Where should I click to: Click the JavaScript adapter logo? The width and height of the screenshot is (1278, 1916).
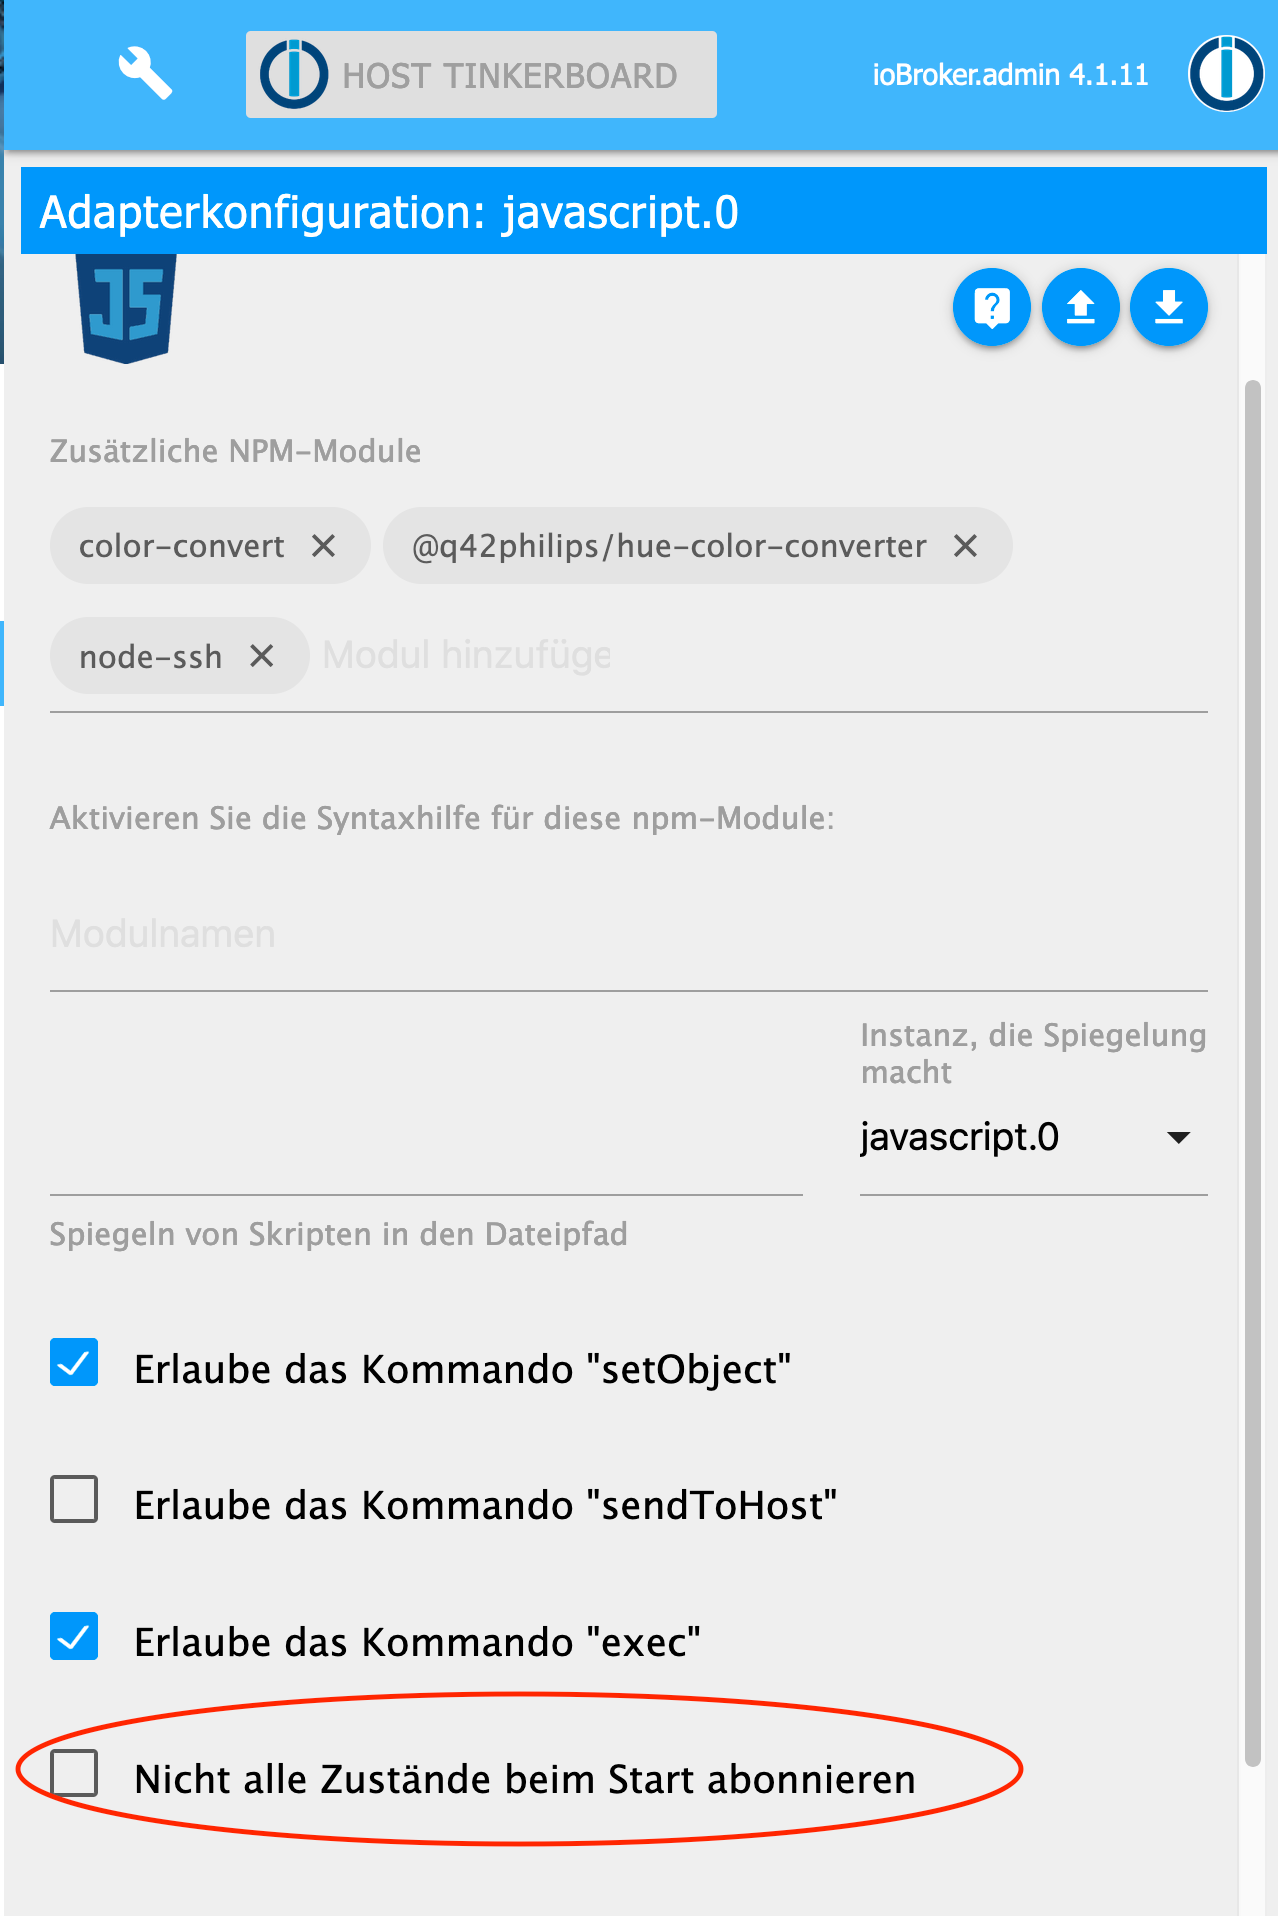click(x=127, y=307)
